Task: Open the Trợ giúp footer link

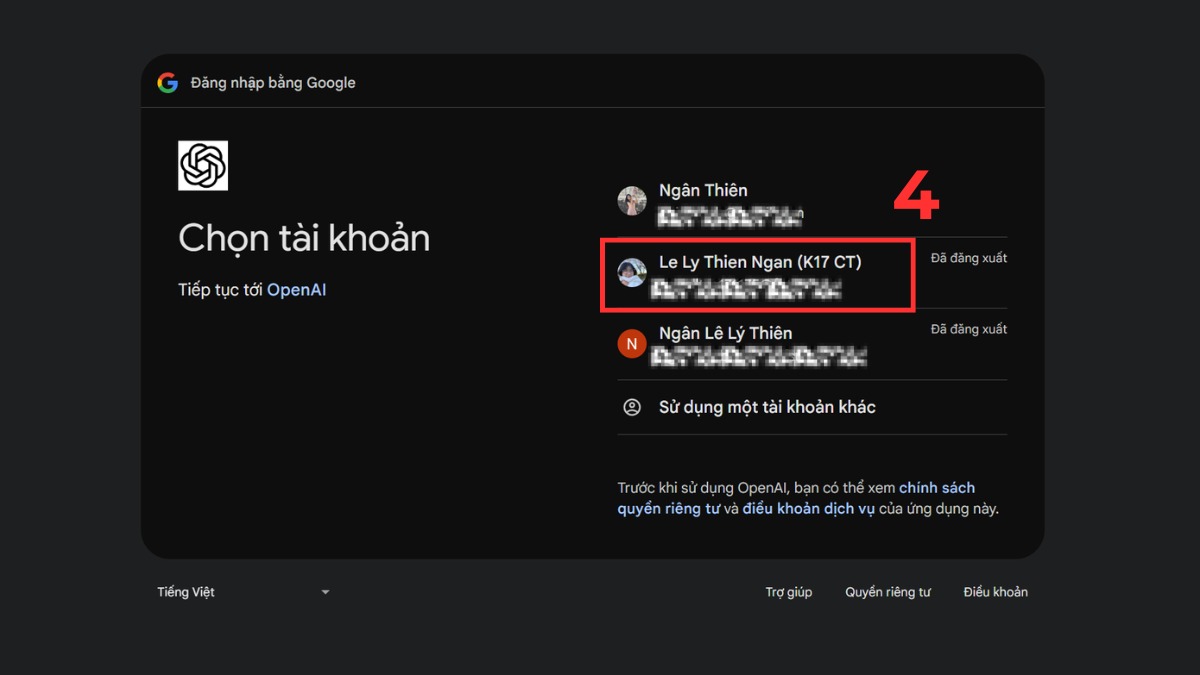Action: [789, 592]
